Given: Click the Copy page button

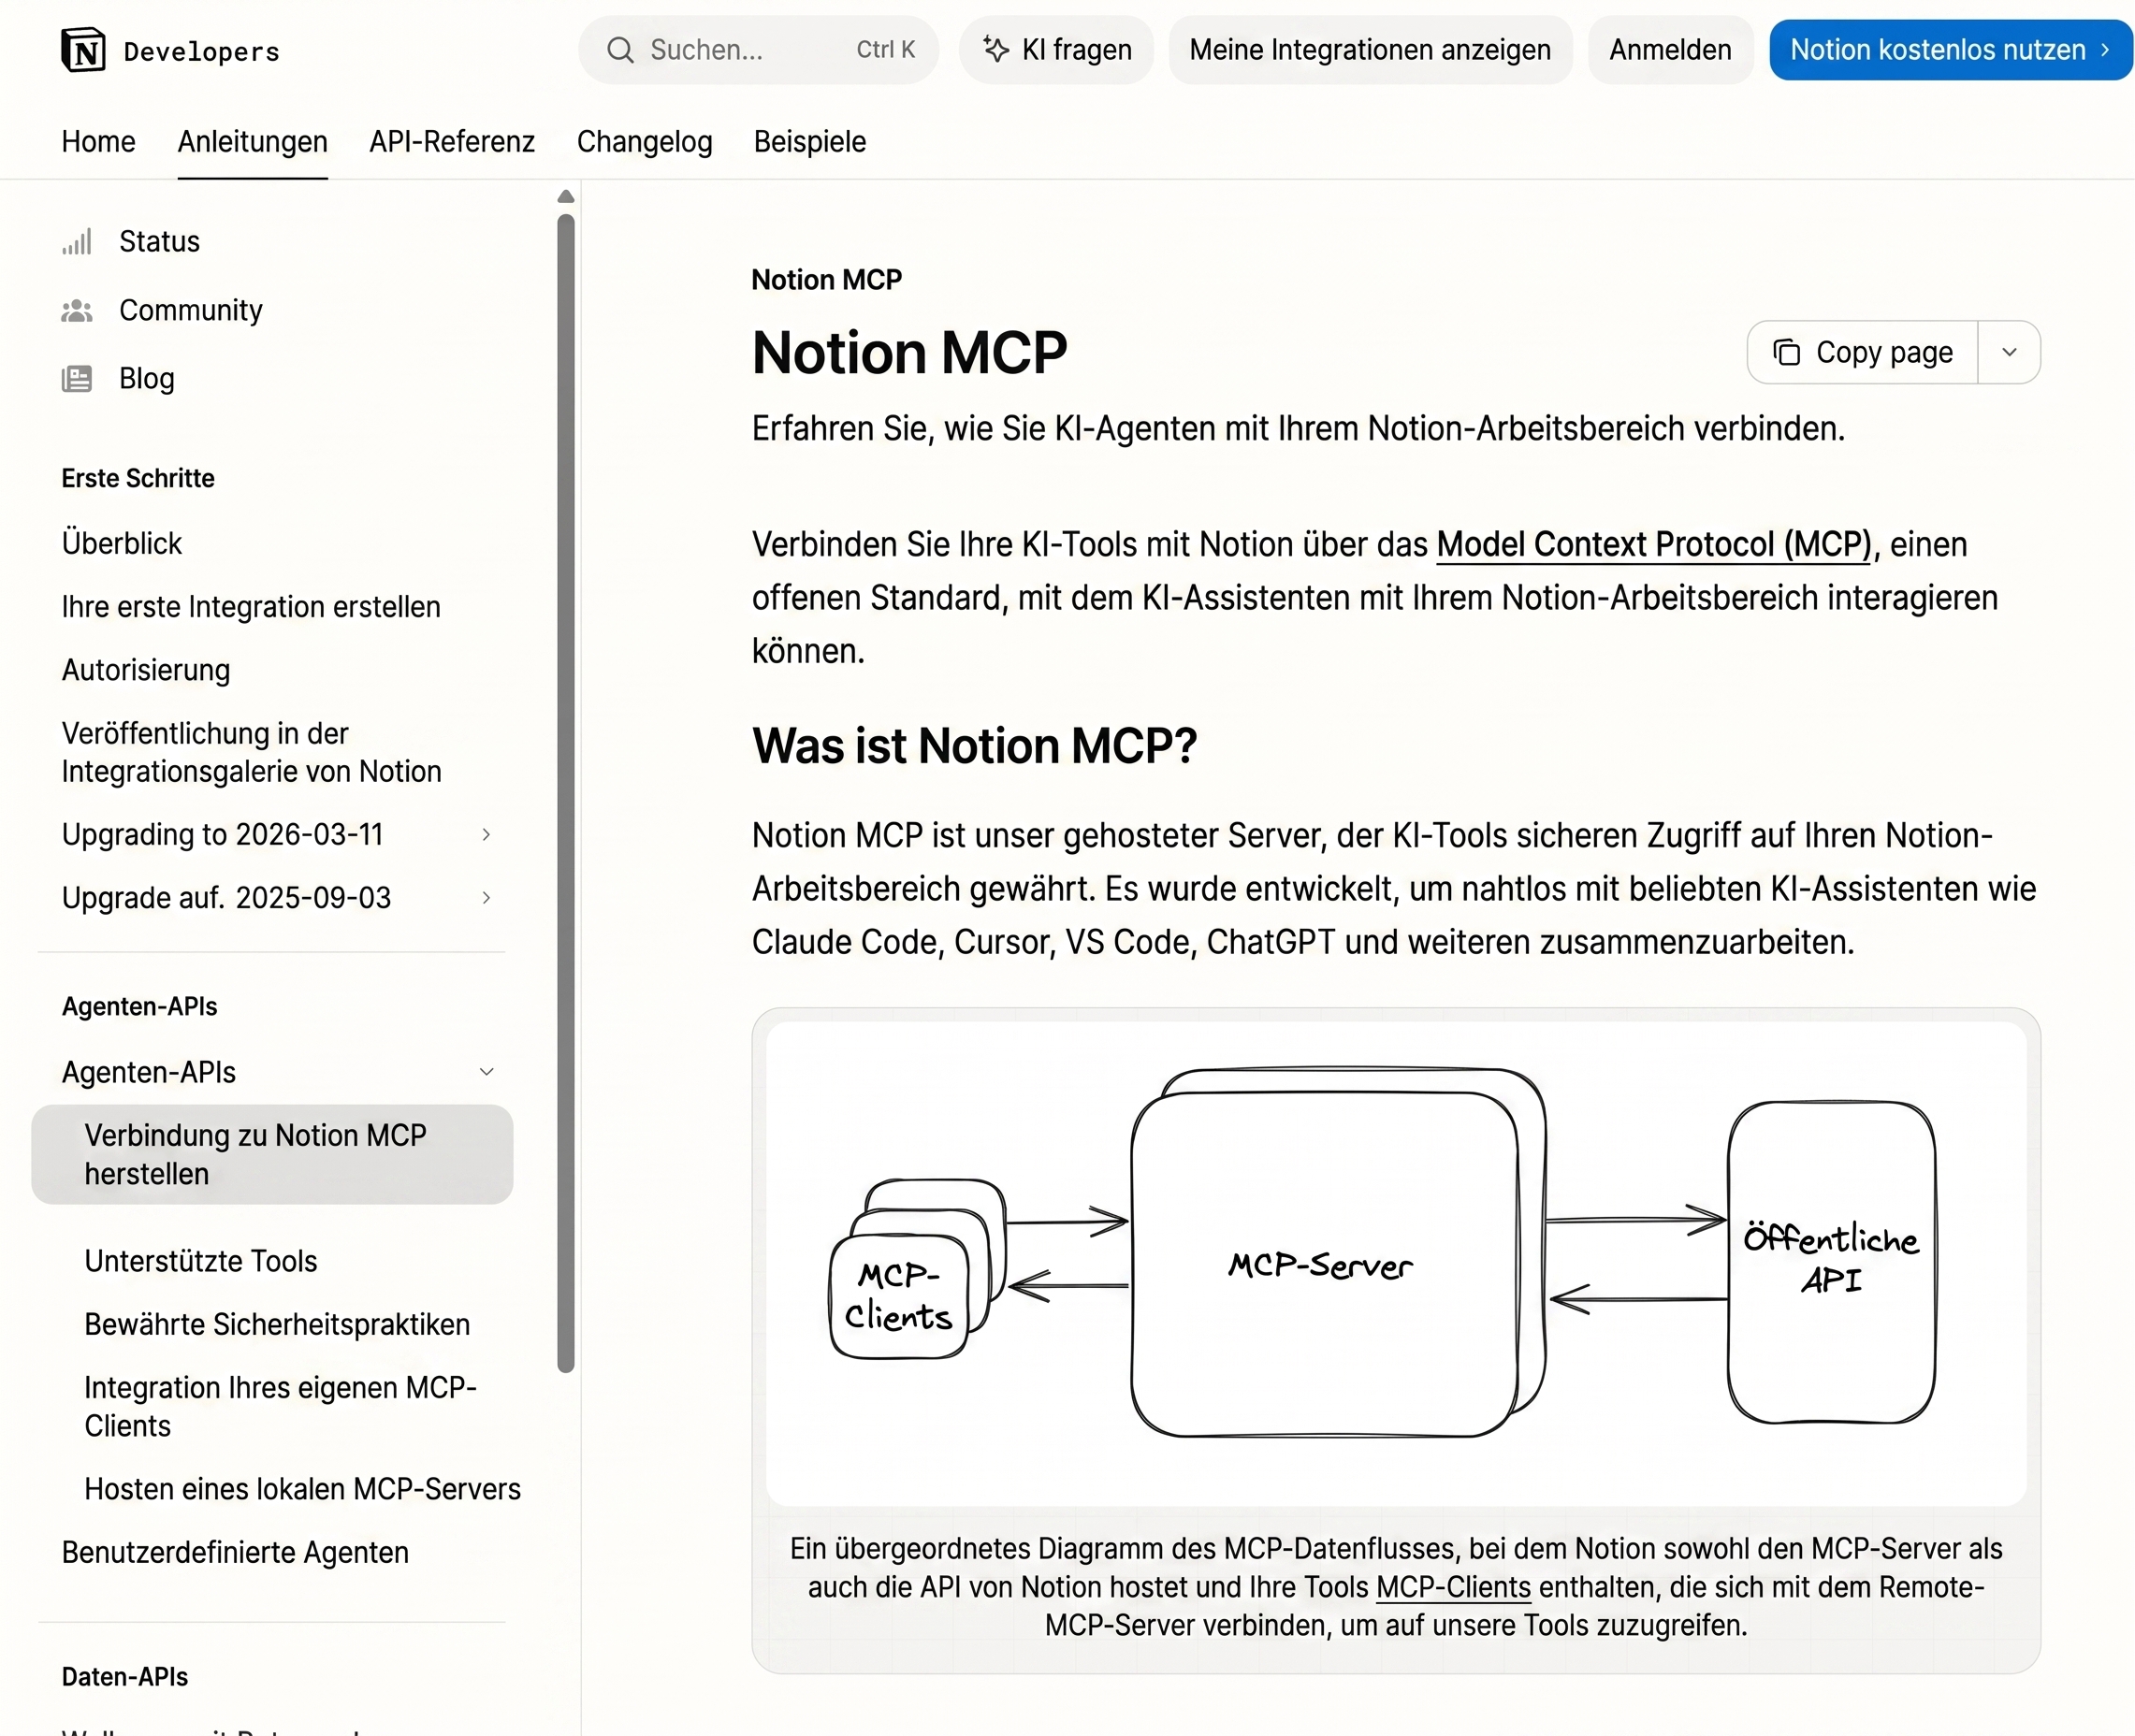Looking at the screenshot, I should pos(1862,352).
